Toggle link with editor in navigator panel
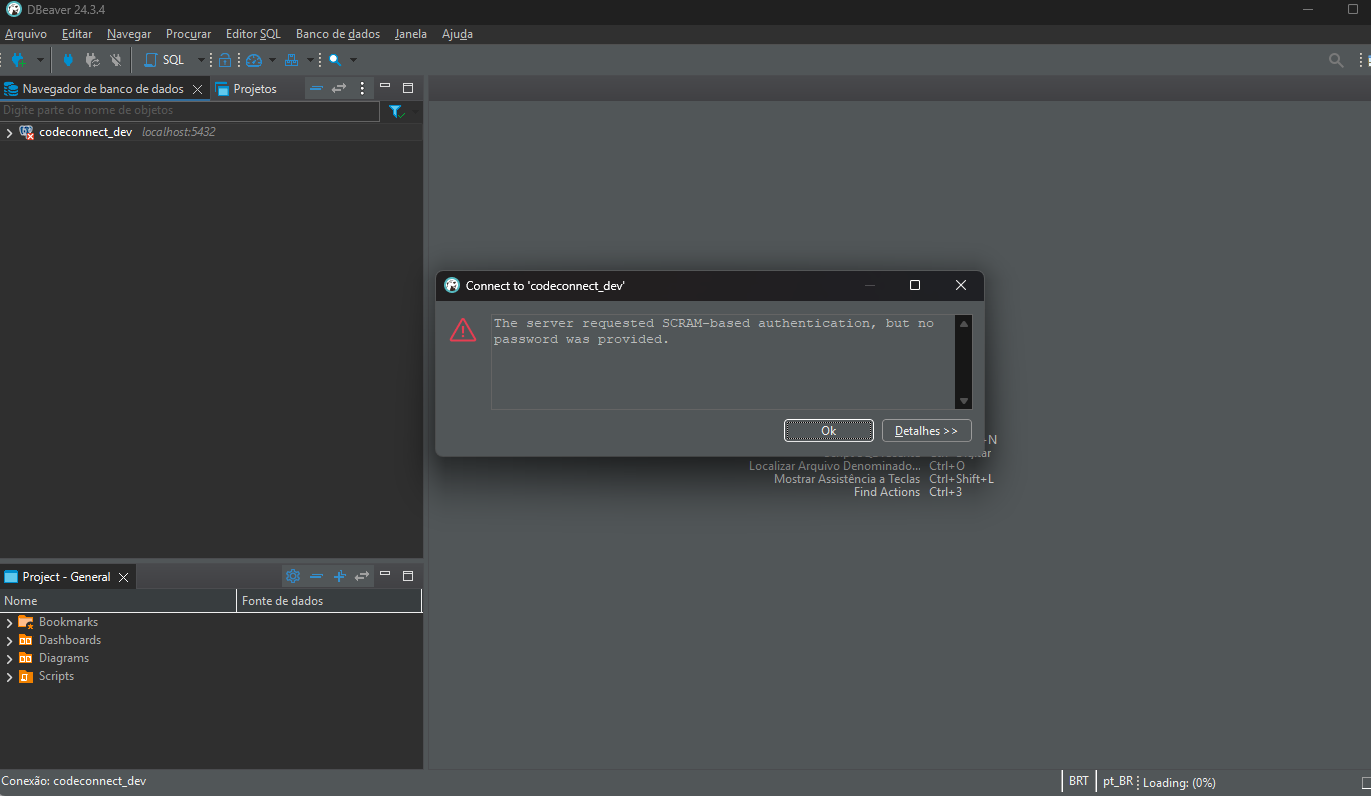 pyautogui.click(x=339, y=88)
